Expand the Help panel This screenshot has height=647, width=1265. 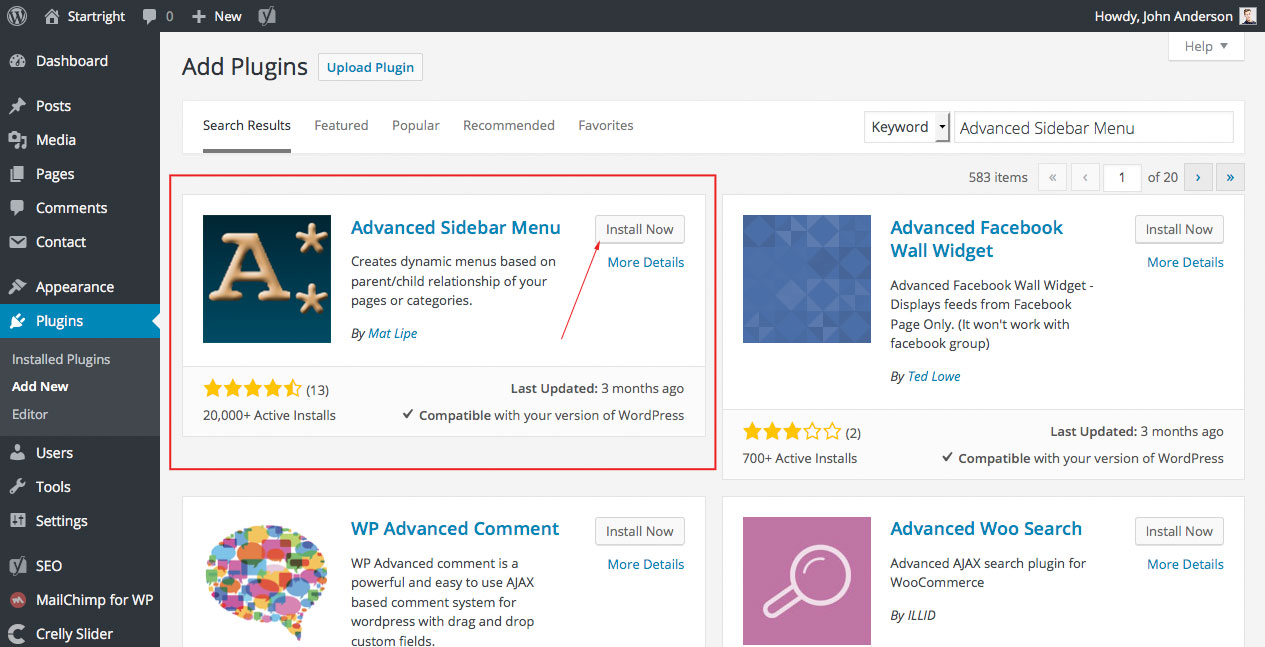tap(1206, 46)
